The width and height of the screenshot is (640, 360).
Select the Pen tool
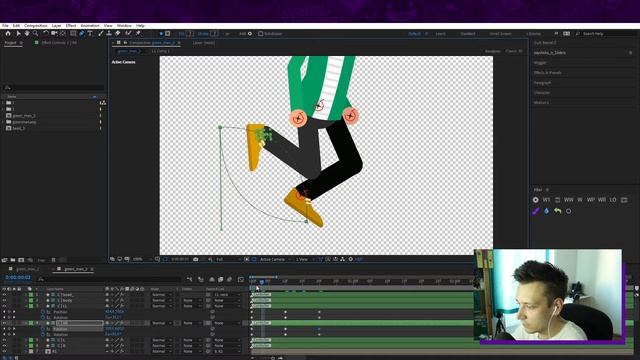(82, 33)
